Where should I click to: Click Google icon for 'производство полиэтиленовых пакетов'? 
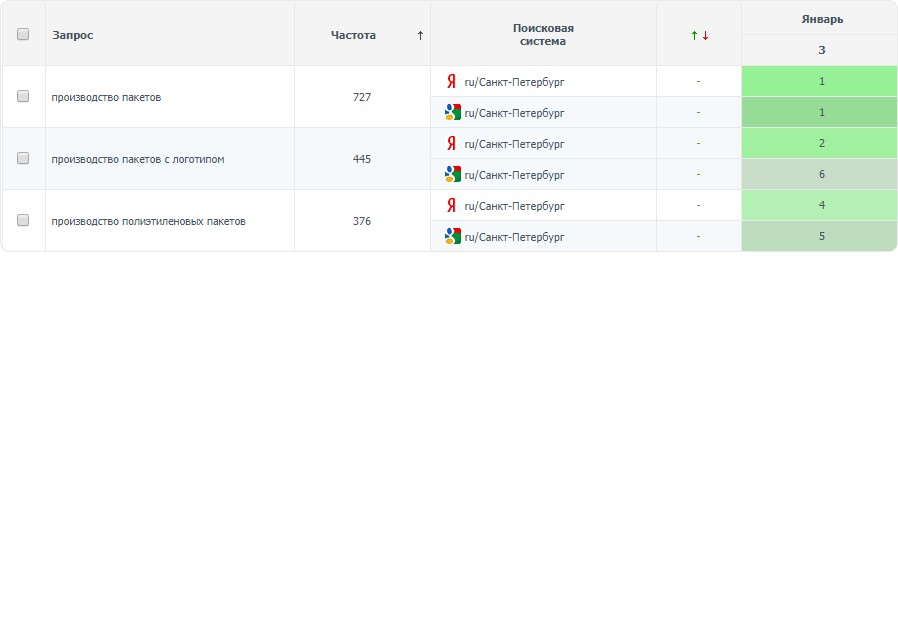coord(453,236)
